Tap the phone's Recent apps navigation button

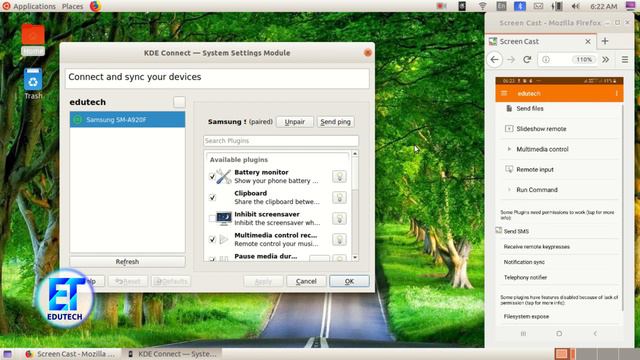tap(523, 333)
